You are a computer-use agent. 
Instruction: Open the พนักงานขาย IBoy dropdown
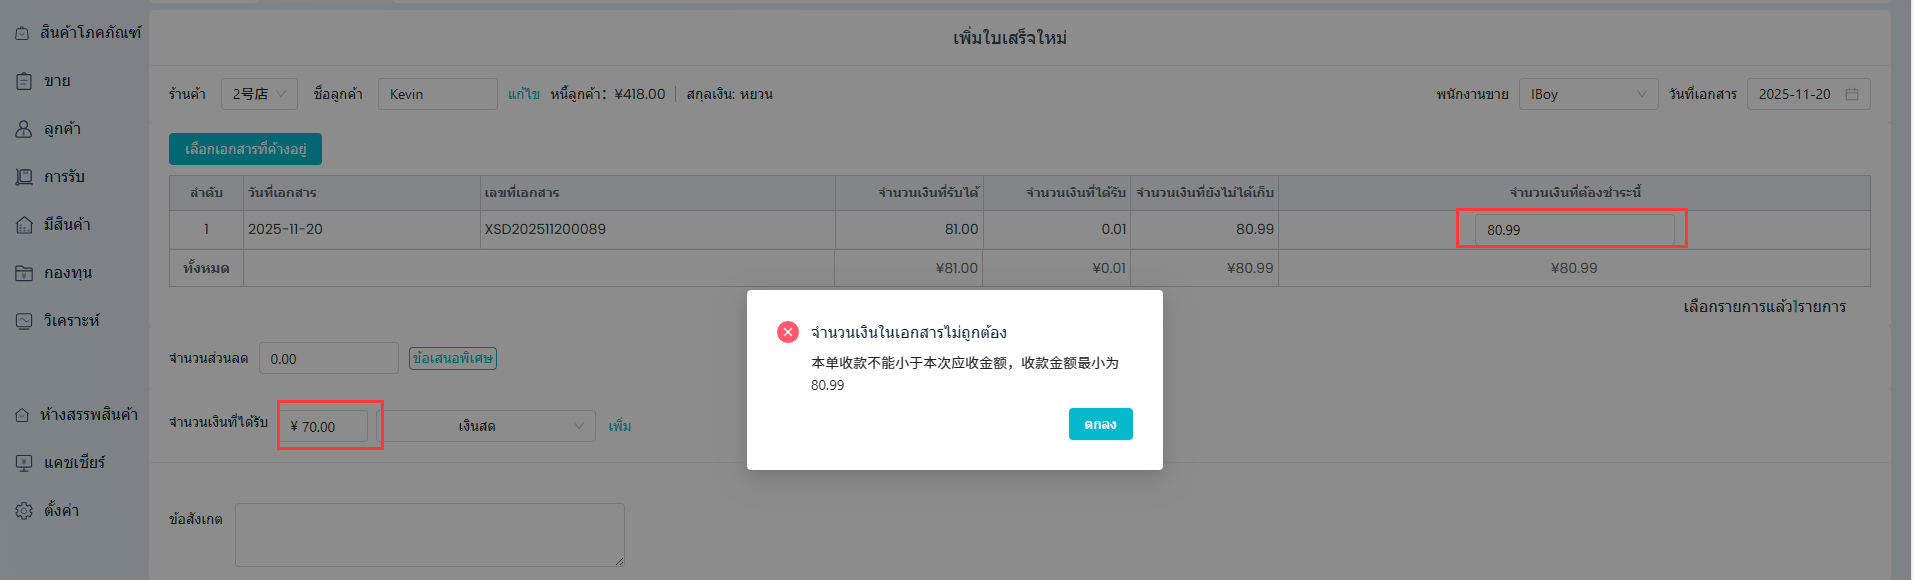pyautogui.click(x=1588, y=94)
